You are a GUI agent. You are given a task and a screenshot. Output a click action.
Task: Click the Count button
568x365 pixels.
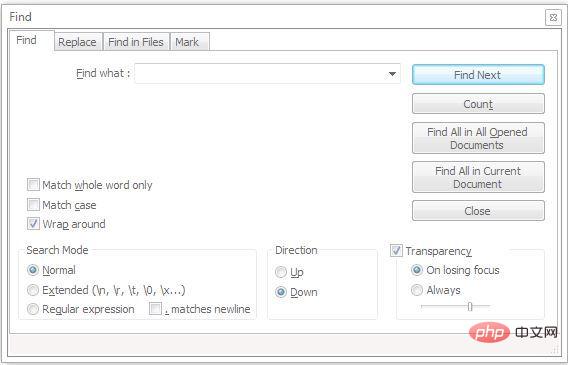478,104
